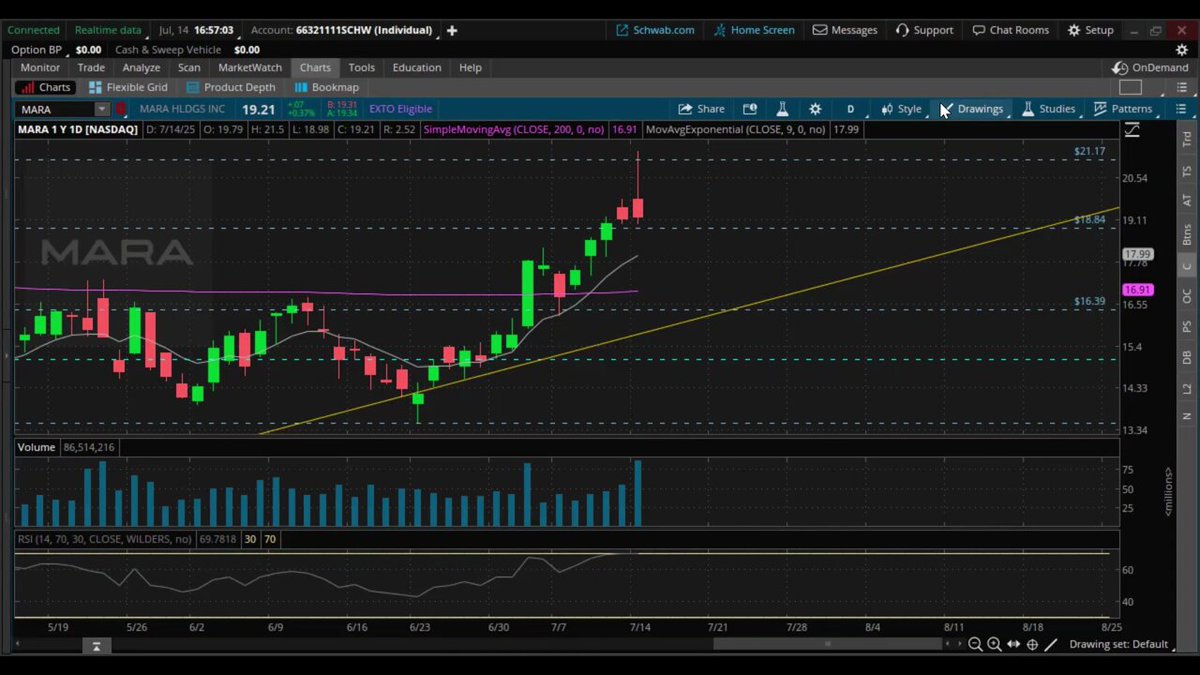The height and width of the screenshot is (675, 1200).
Task: Open Setup menu
Action: coord(1090,30)
